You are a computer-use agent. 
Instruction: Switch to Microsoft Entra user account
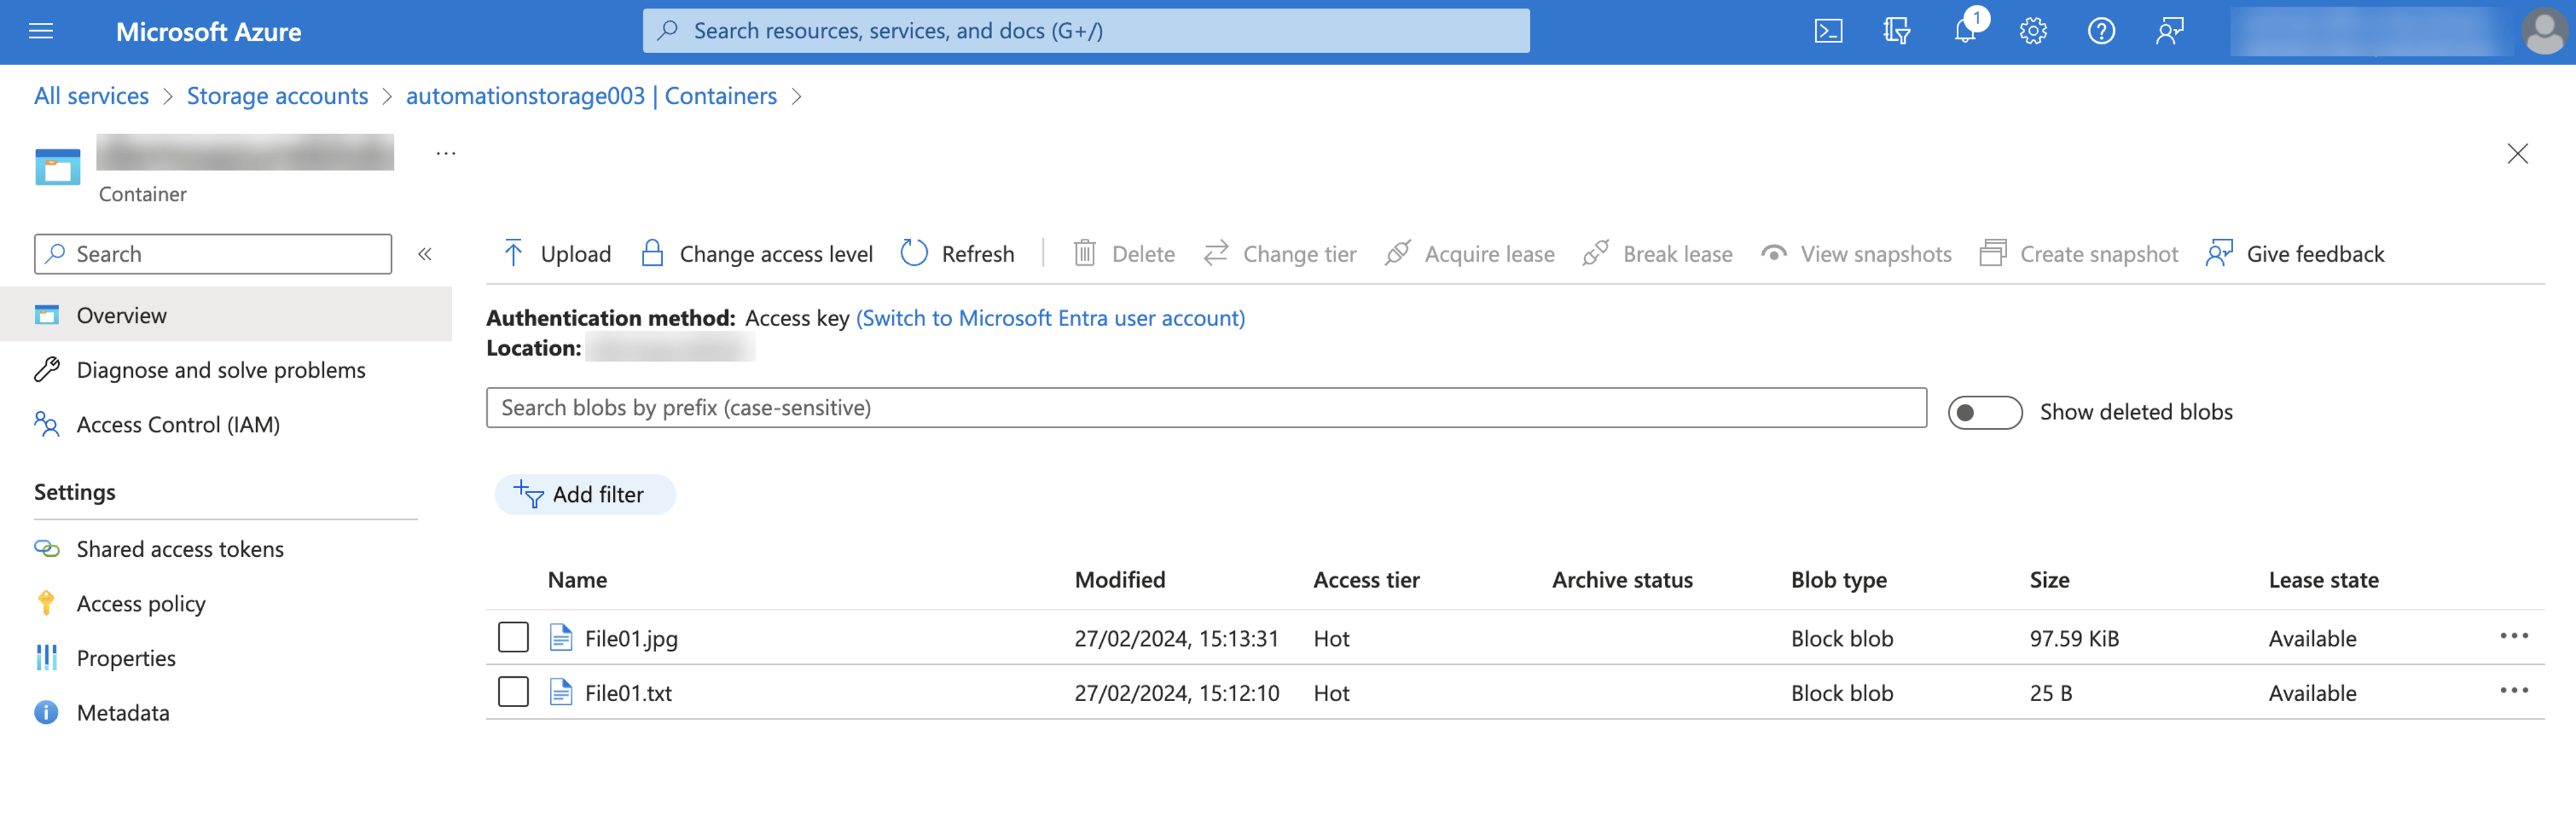pos(1050,318)
